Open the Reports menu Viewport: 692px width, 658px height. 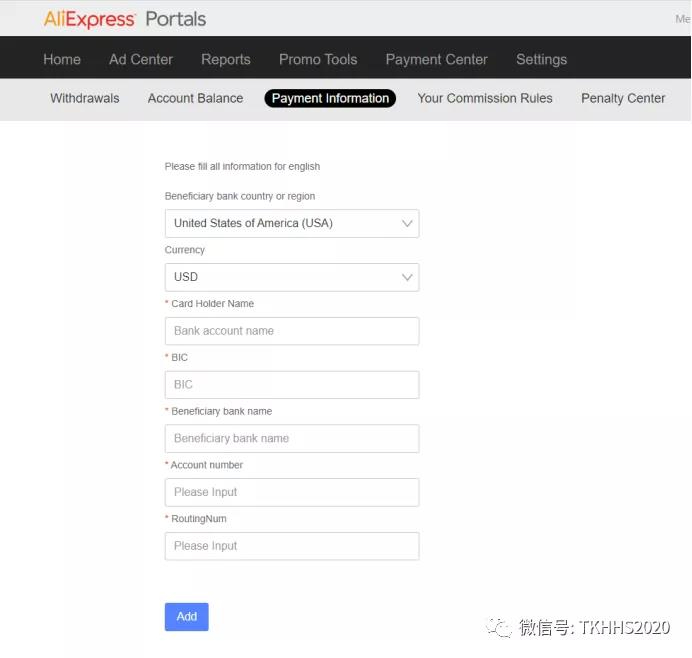tap(226, 59)
